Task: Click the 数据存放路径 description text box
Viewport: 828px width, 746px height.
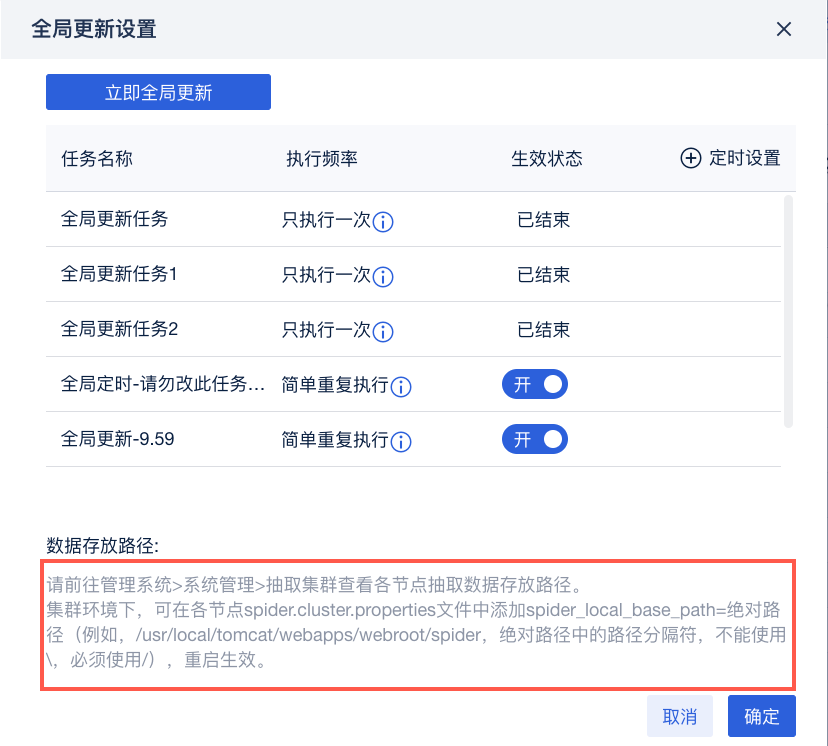Action: click(x=418, y=625)
